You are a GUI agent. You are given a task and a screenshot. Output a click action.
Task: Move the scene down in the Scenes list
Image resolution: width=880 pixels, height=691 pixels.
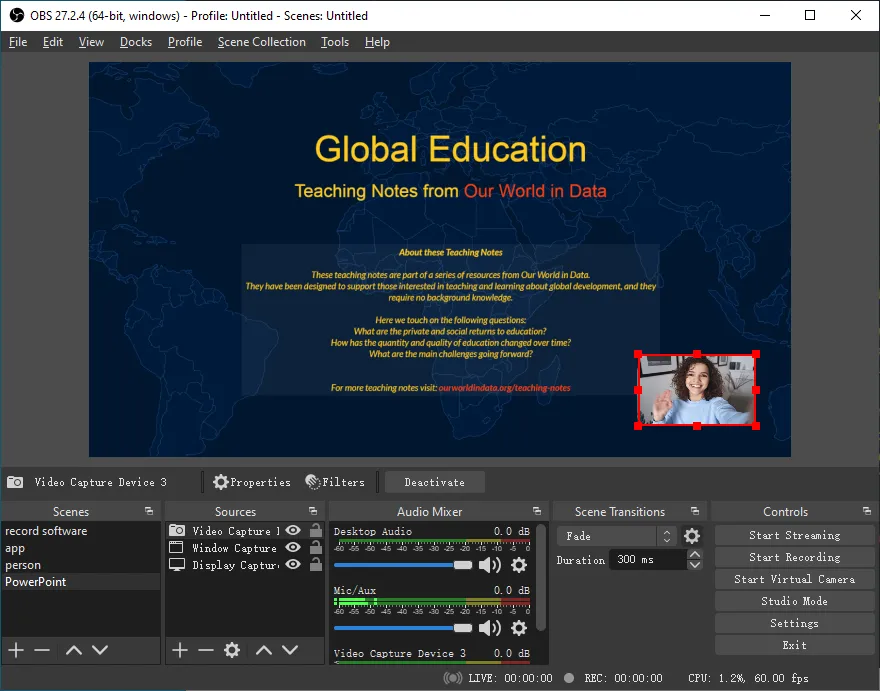coord(100,650)
